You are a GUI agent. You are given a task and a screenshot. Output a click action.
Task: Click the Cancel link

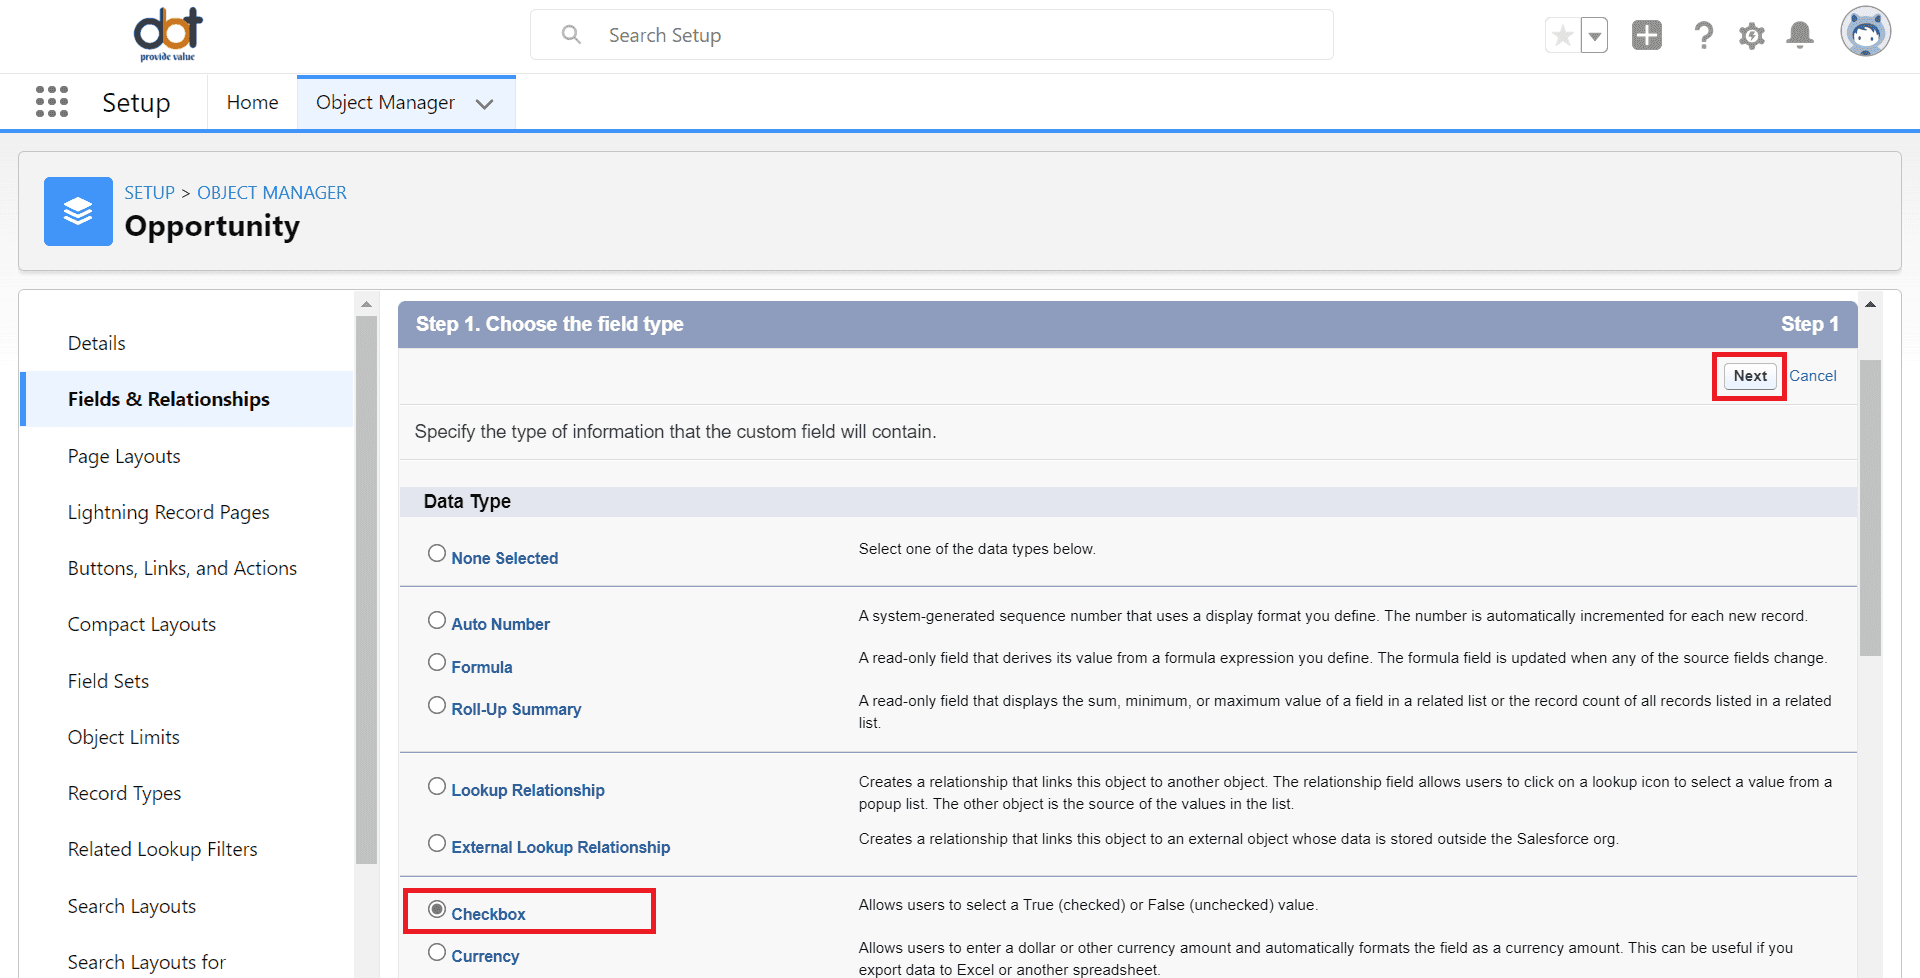coord(1813,376)
